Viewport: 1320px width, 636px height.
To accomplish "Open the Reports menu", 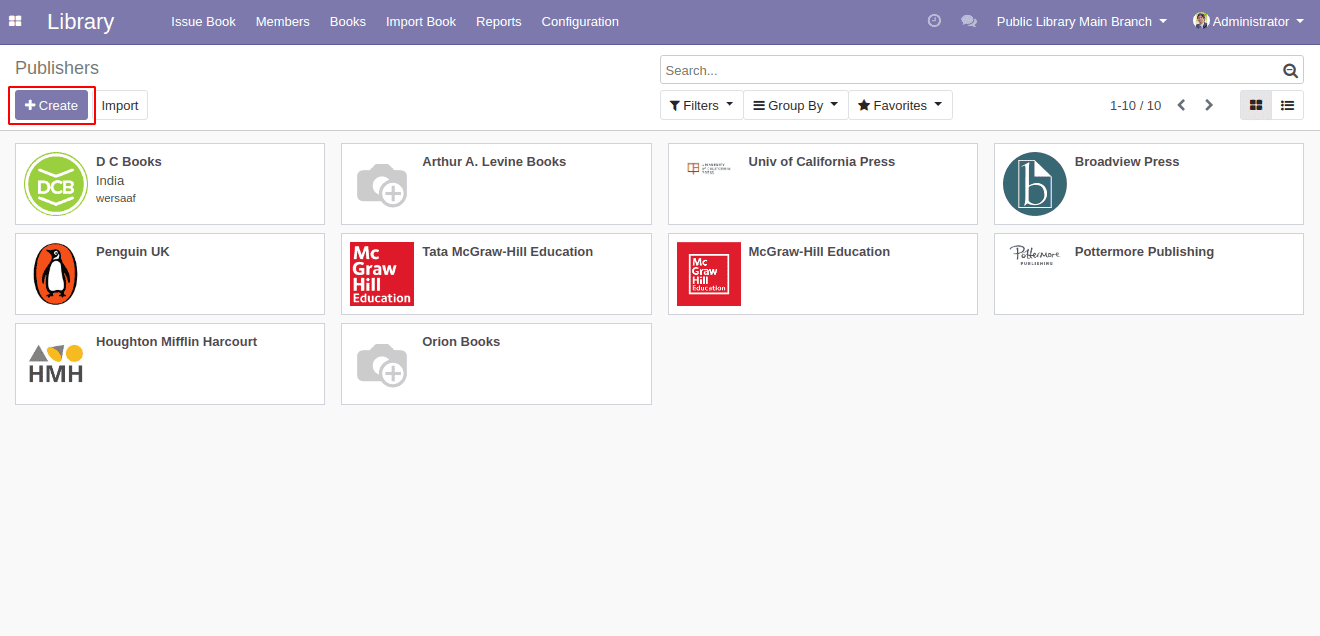I will pos(499,21).
